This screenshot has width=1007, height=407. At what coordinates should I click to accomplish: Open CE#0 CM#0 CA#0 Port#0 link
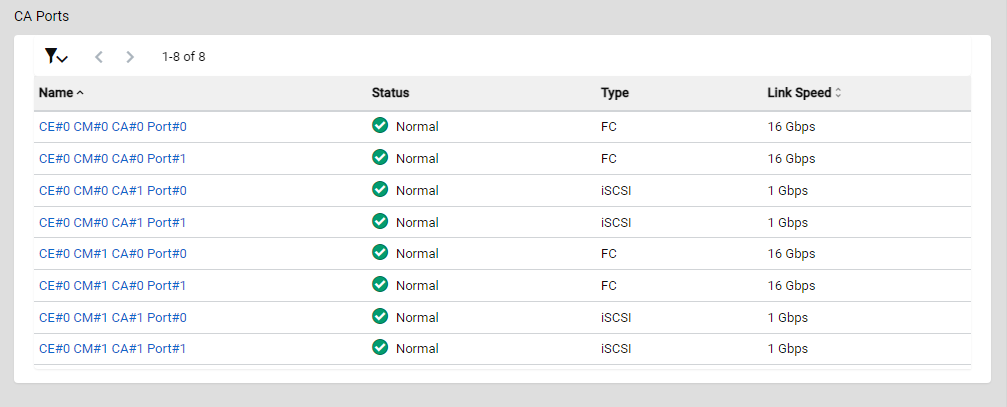(x=112, y=127)
